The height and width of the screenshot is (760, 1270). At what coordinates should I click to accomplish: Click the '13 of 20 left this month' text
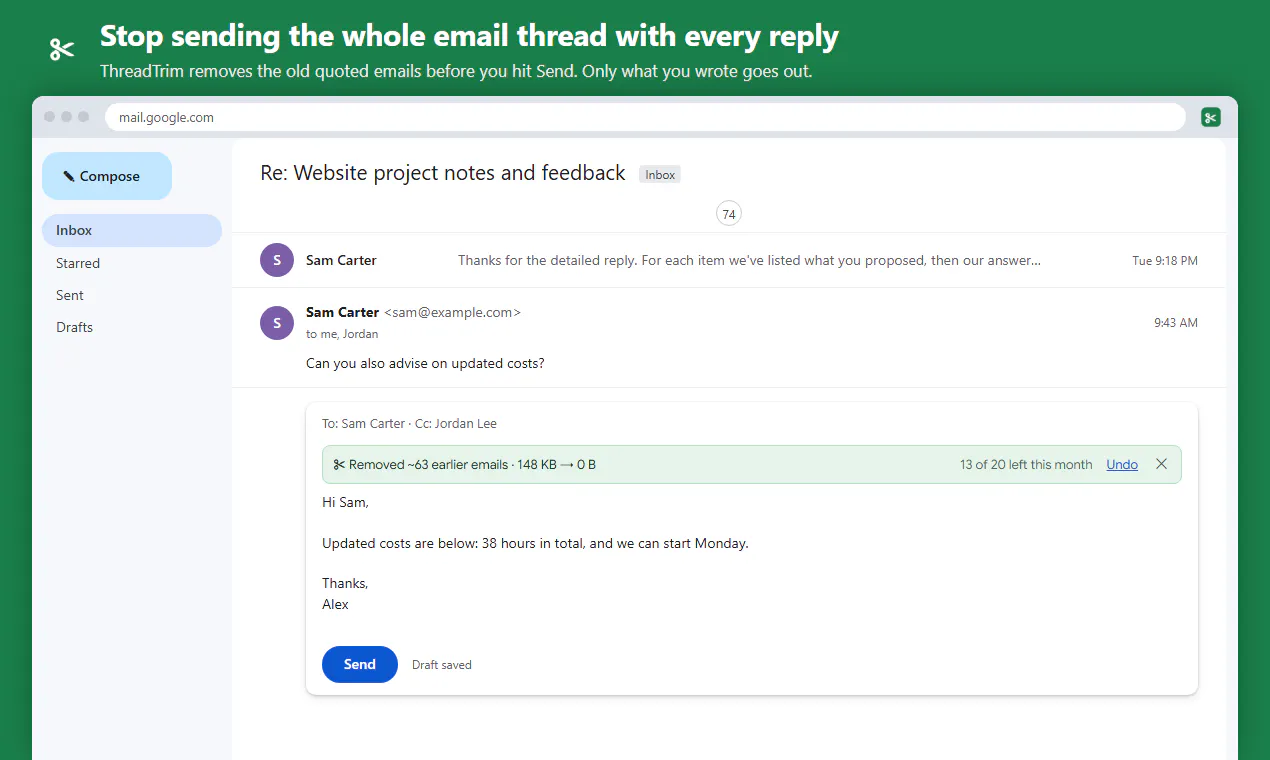(x=1026, y=464)
